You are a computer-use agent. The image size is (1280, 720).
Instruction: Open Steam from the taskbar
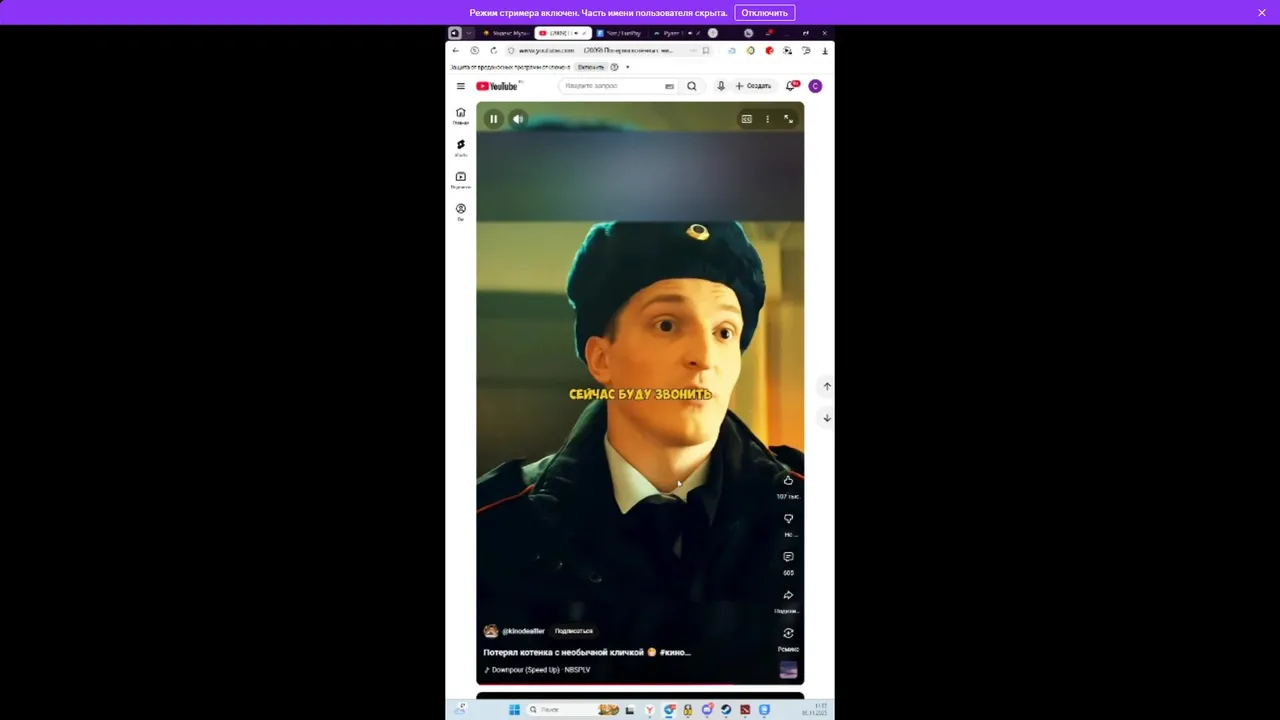pos(726,710)
